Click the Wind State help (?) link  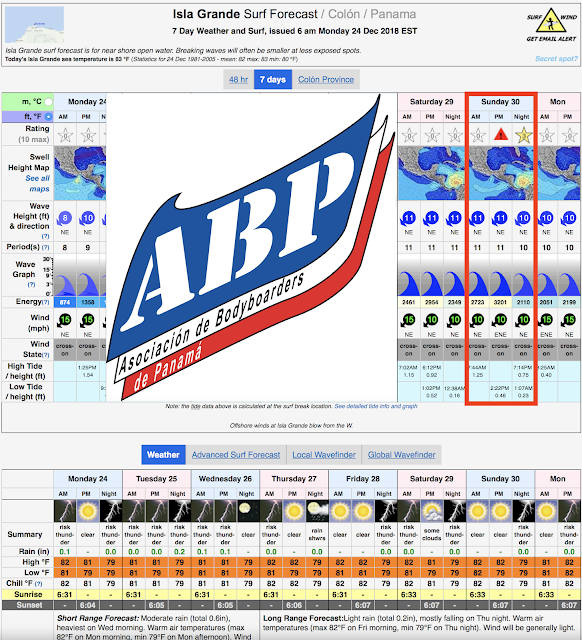(x=46, y=355)
